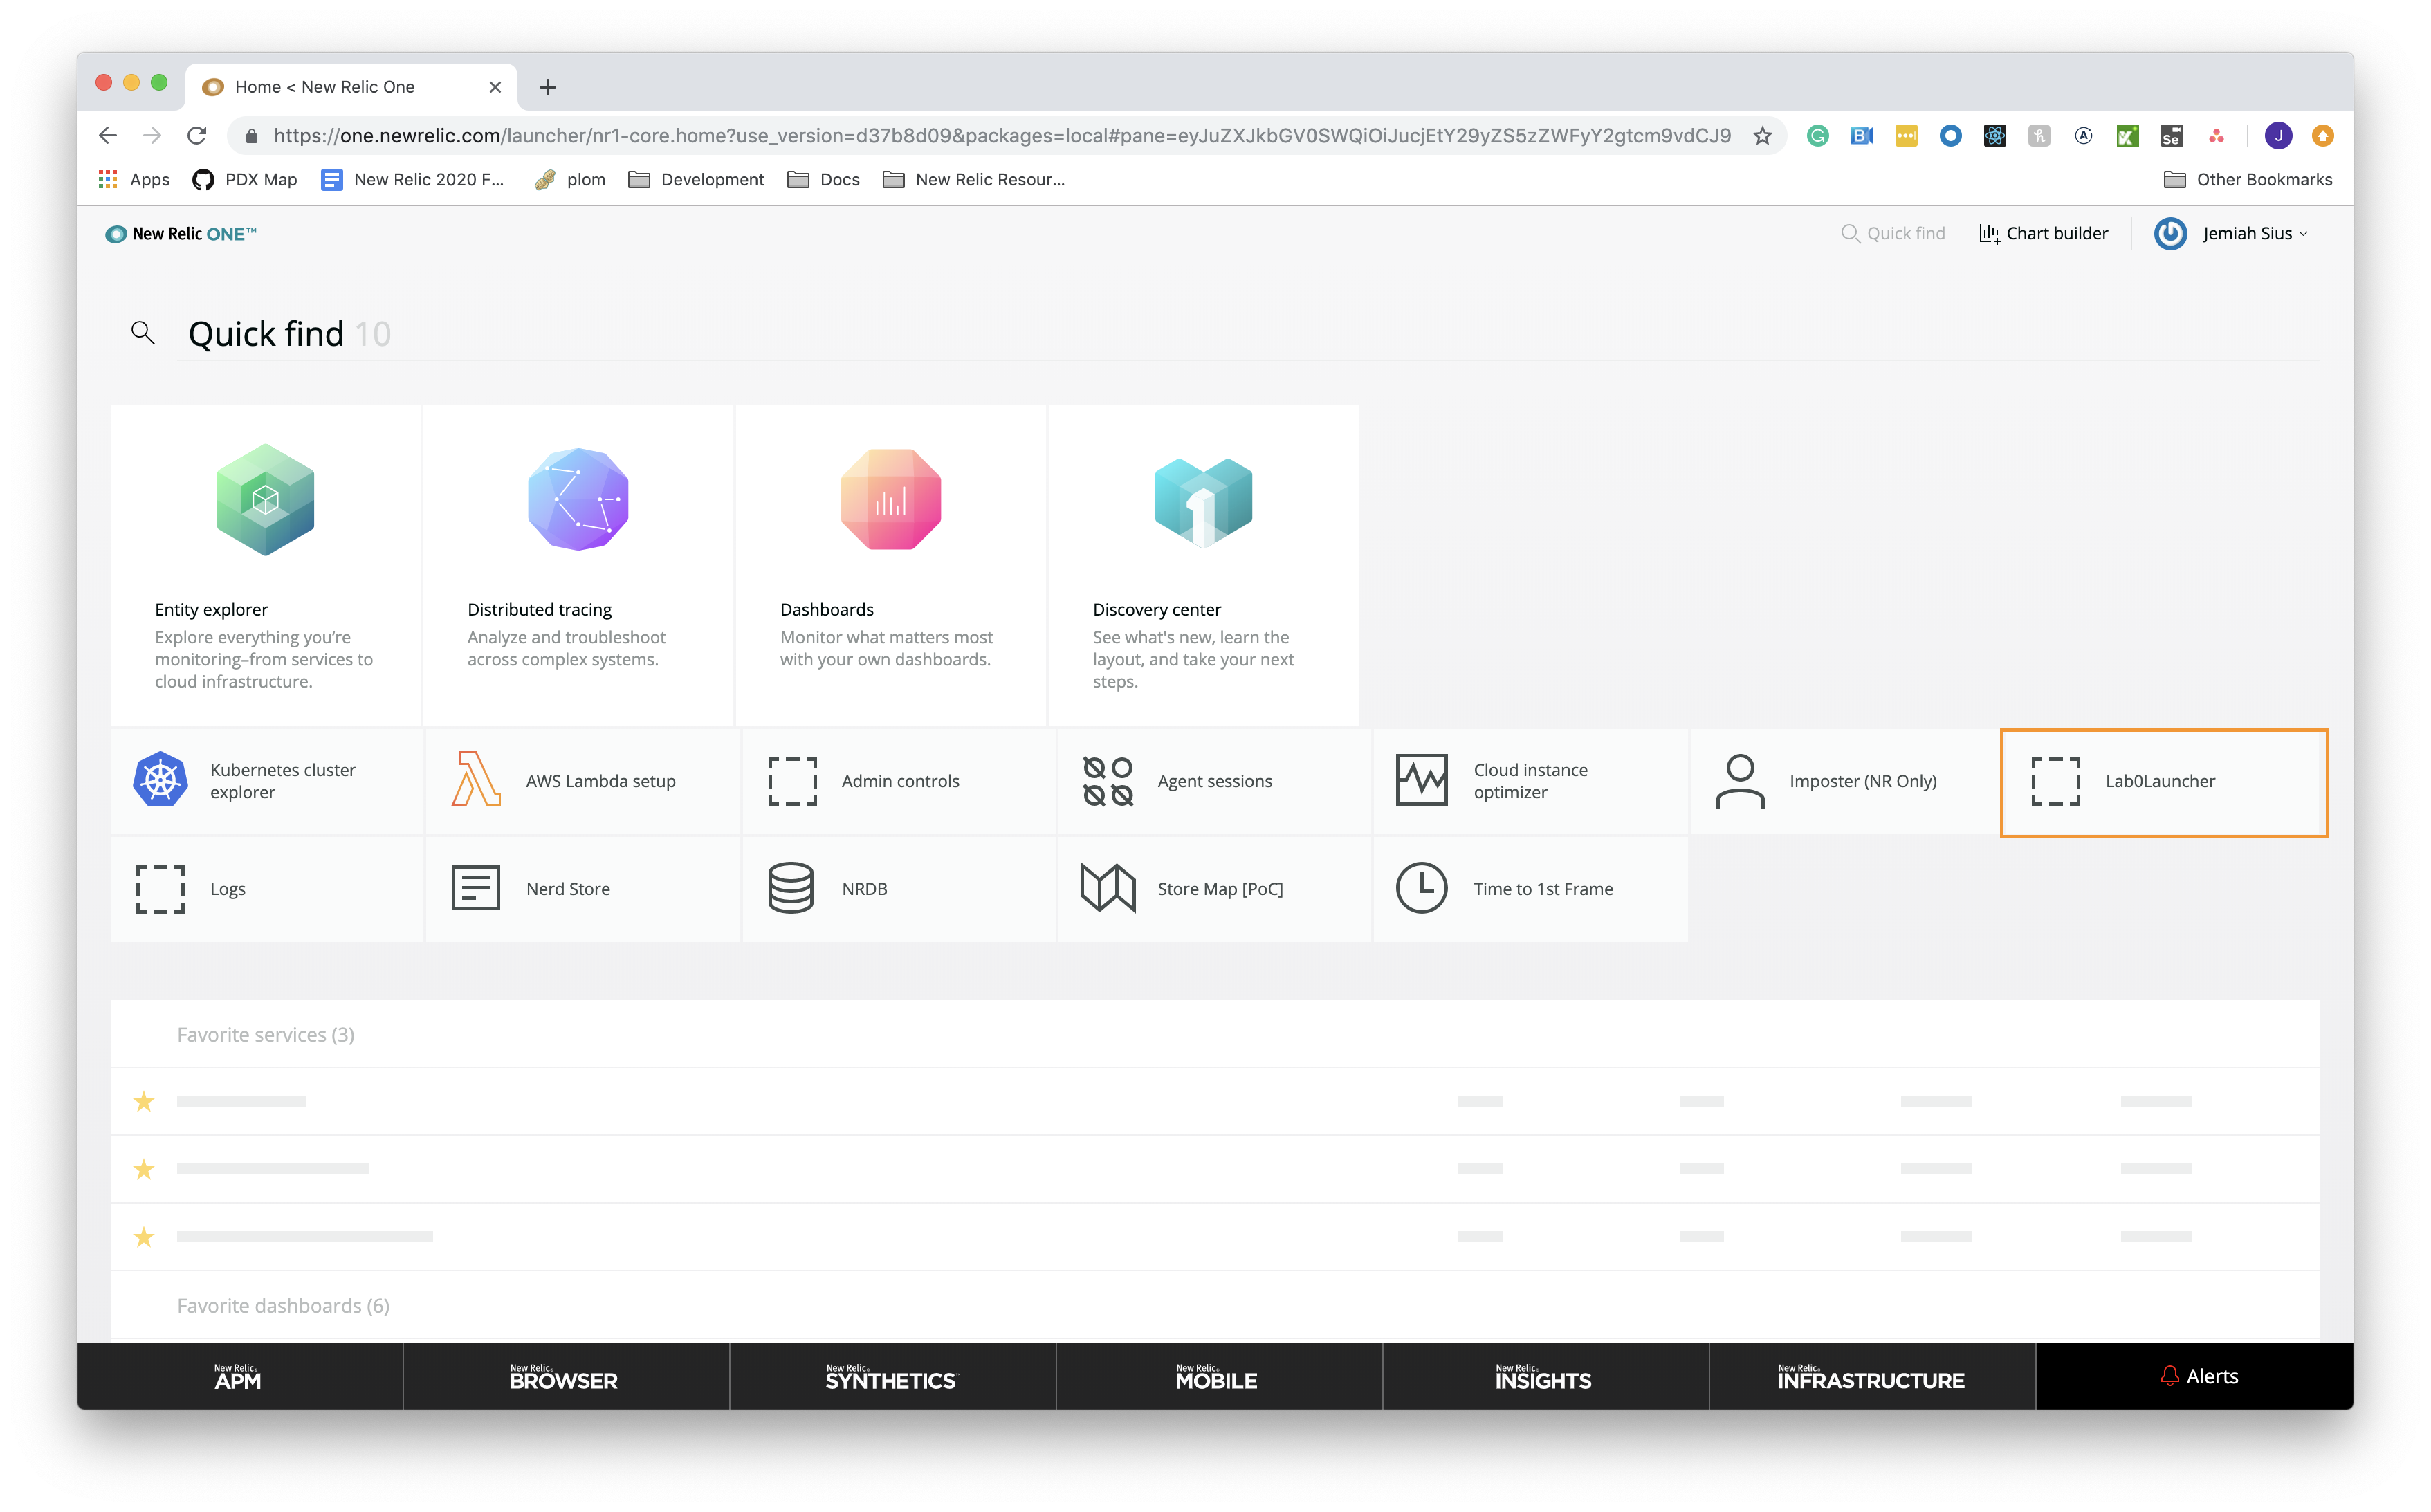
Task: Unfavorite the first starred favorite service
Action: coord(144,1101)
